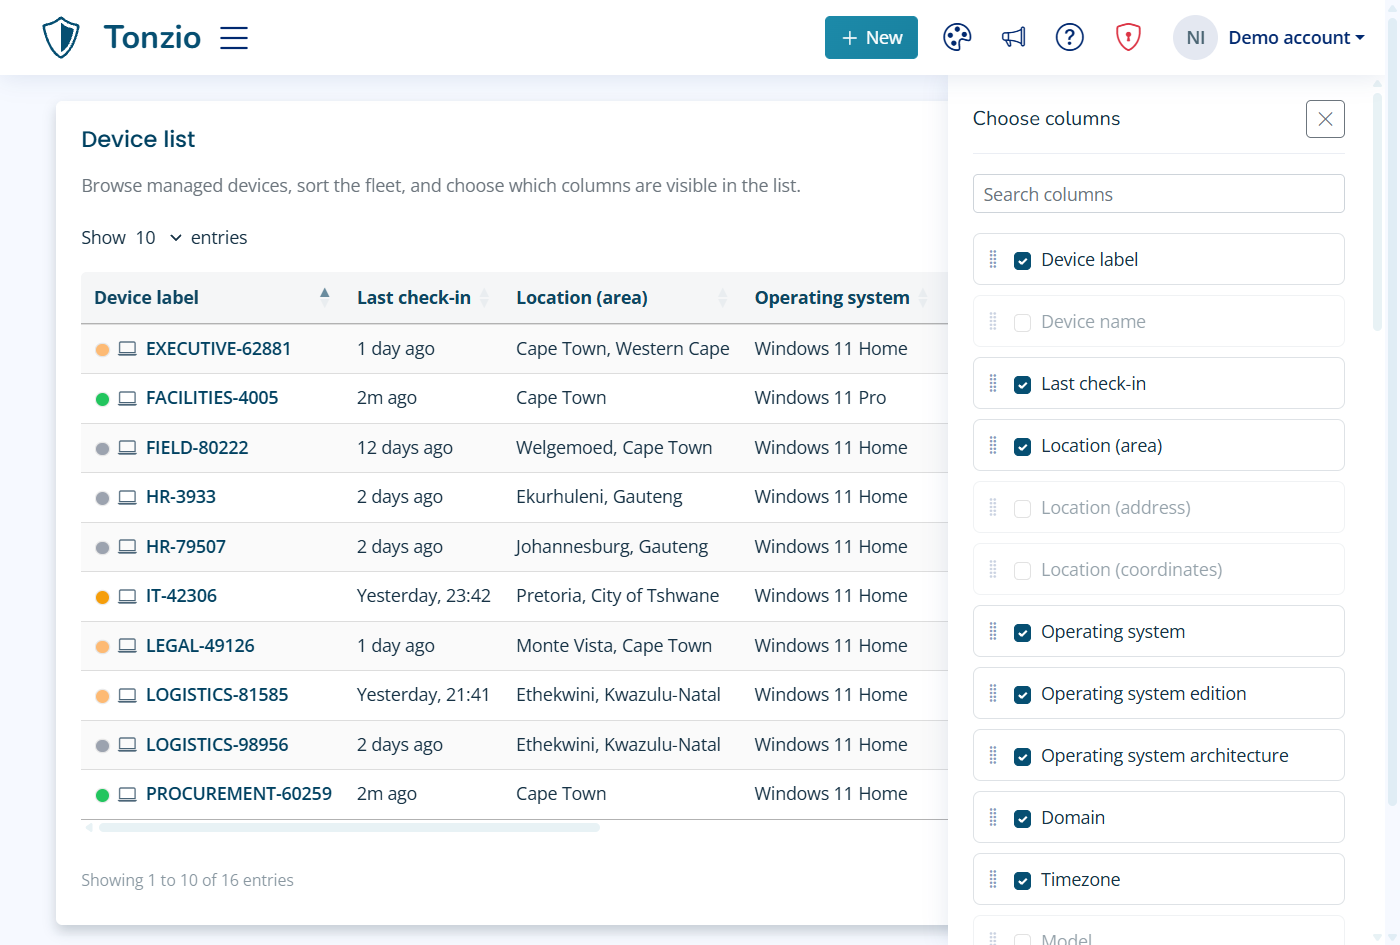Uncheck the Device label column checkbox
Image resolution: width=1400 pixels, height=945 pixels.
coord(1022,261)
